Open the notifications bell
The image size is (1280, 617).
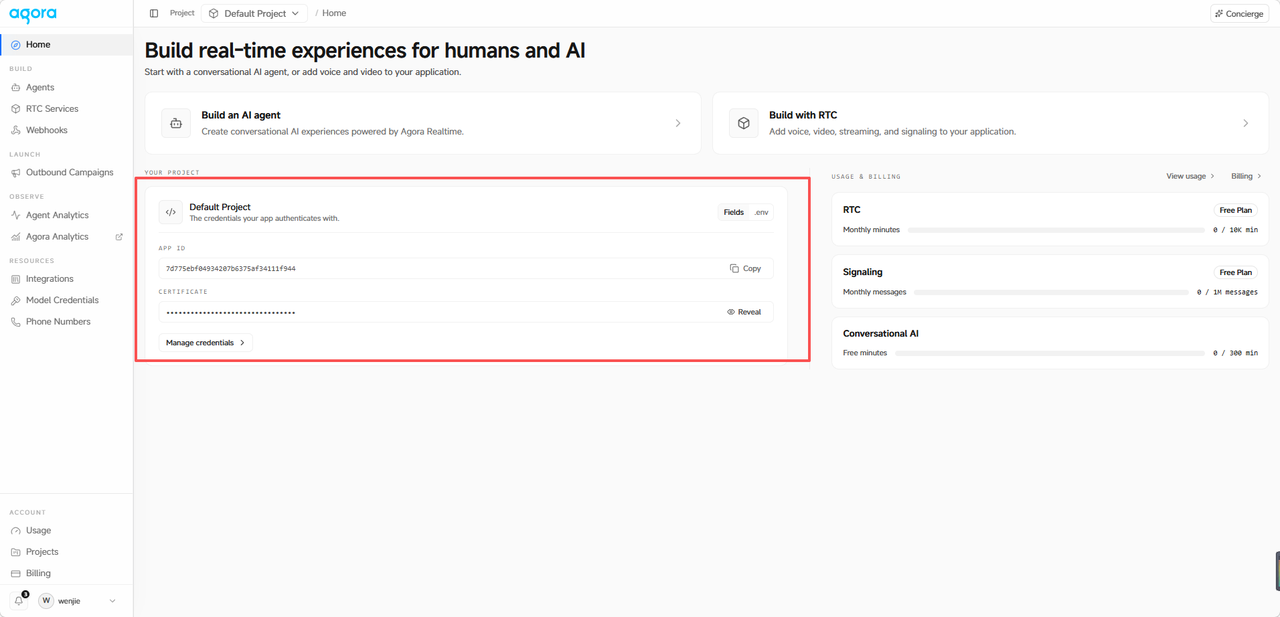pos(19,601)
